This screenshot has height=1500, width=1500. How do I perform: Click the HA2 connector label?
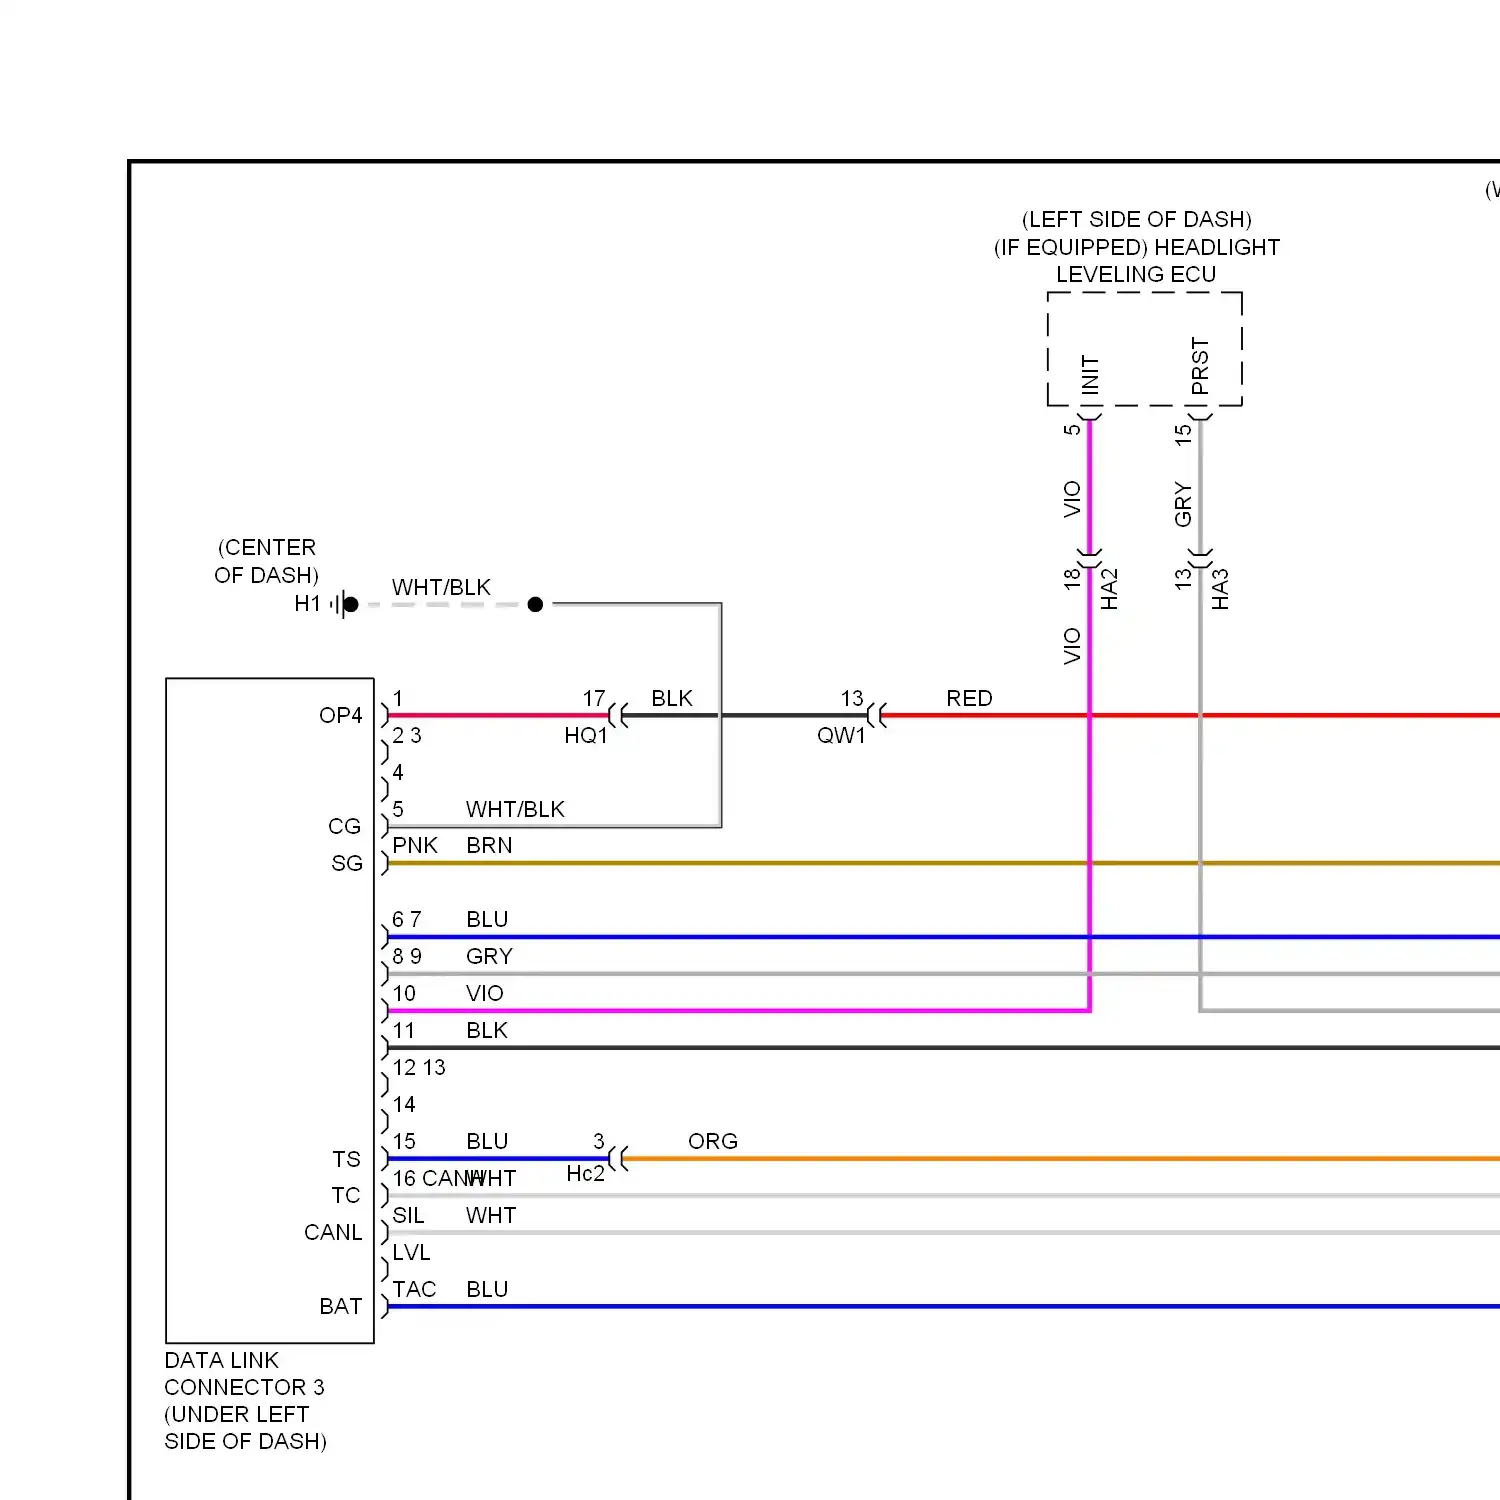tap(1109, 589)
